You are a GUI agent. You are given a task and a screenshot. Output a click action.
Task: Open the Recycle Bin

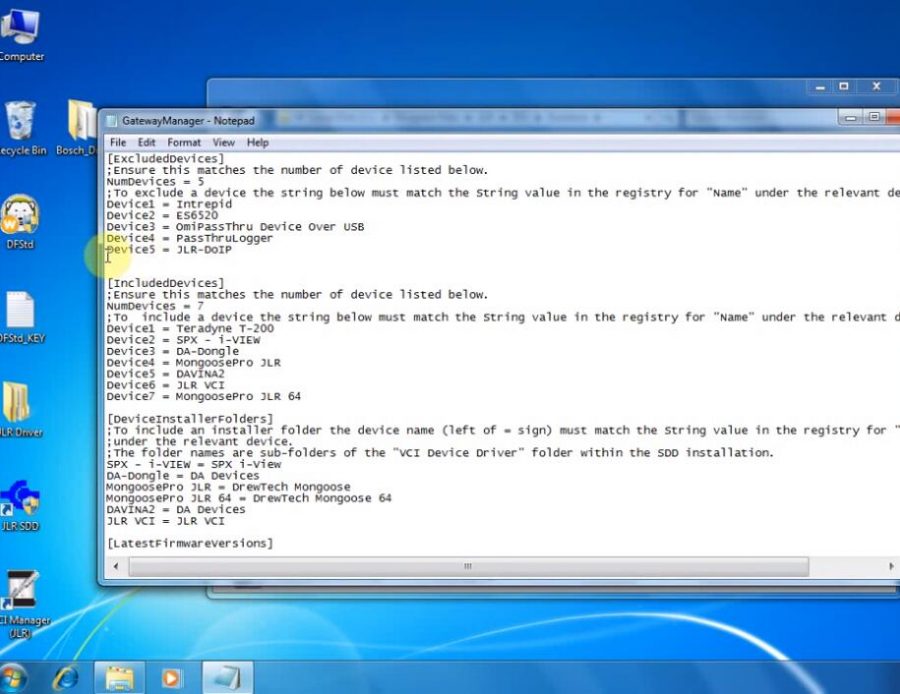pyautogui.click(x=21, y=118)
